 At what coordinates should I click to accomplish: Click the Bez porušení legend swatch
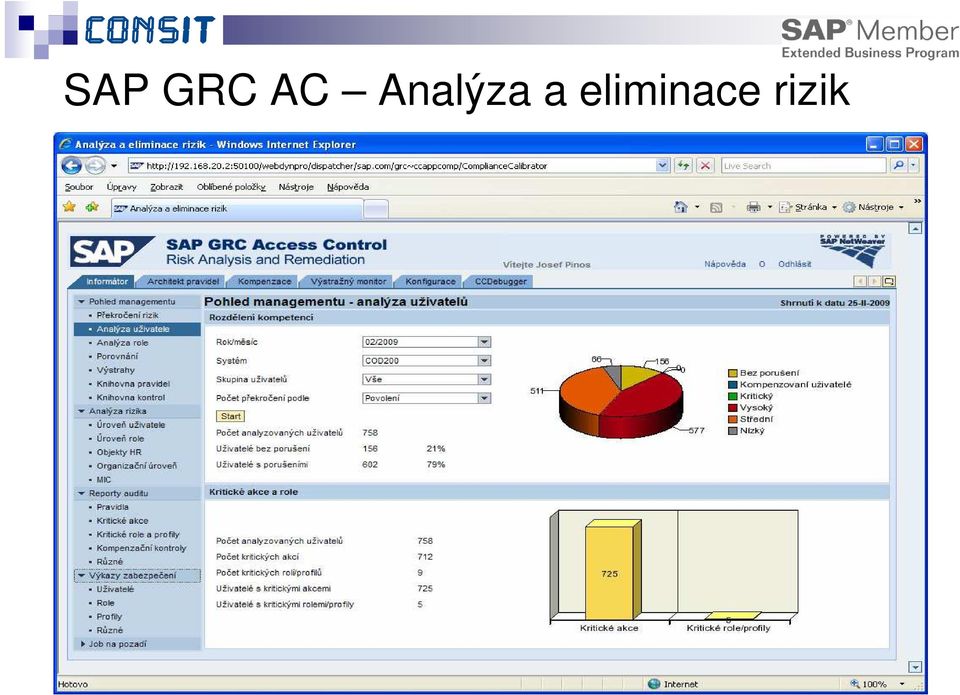point(732,373)
